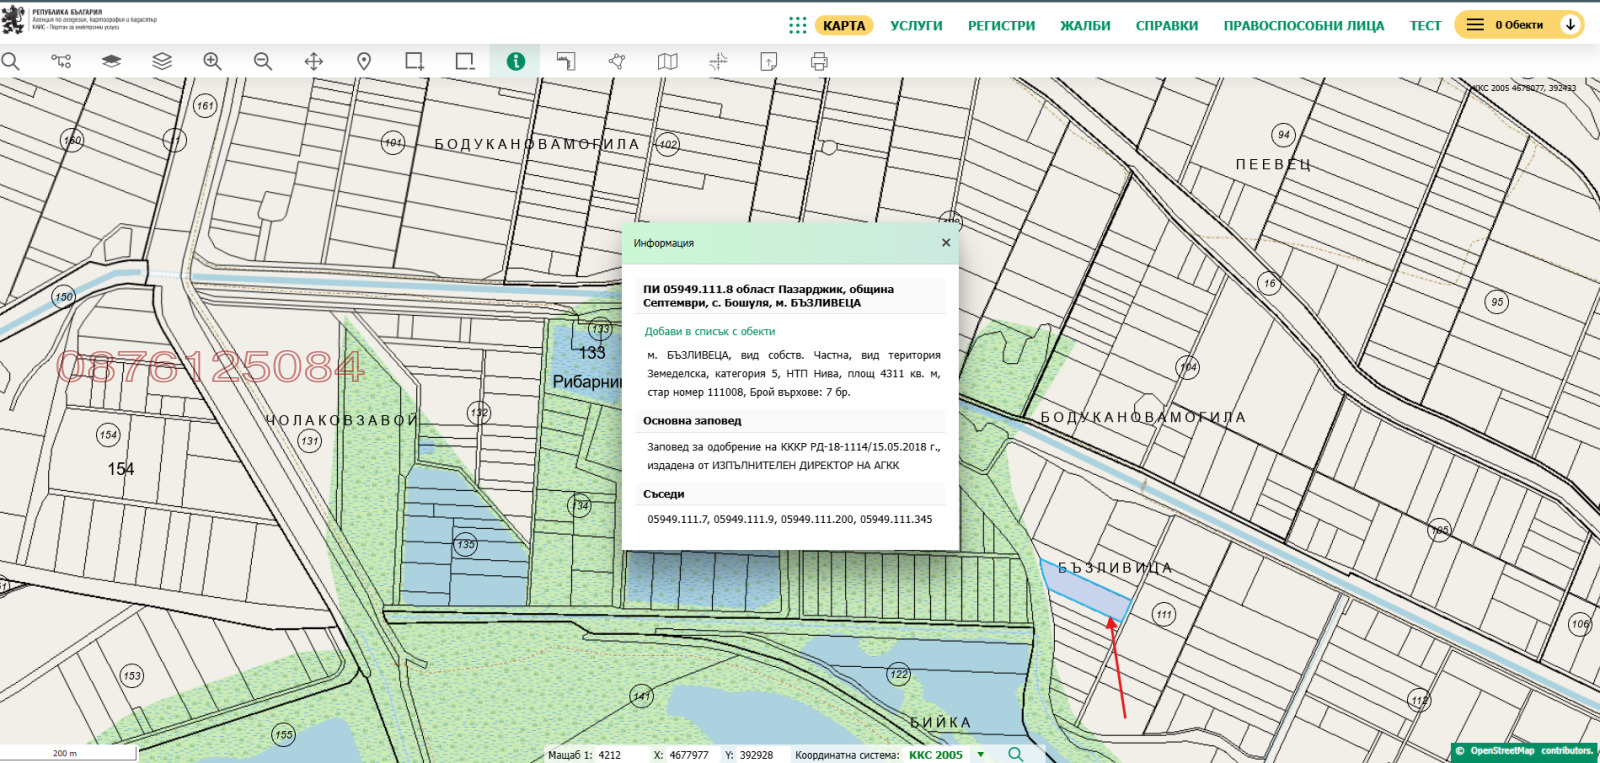This screenshot has width=1600, height=763.
Task: Activate the coordinate crosshair tool
Action: [718, 61]
